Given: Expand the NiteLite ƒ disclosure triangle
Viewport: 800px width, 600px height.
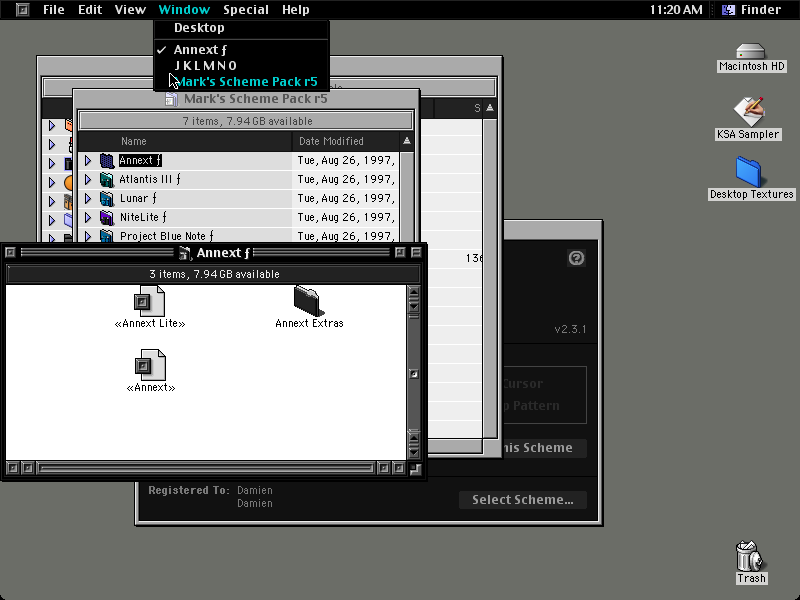Looking at the screenshot, I should pos(88,218).
